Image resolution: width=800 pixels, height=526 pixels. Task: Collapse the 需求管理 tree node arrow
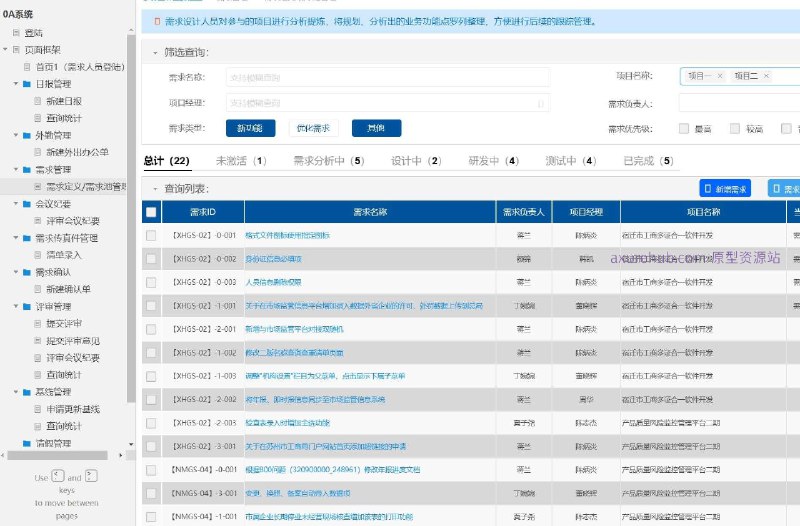coord(16,169)
